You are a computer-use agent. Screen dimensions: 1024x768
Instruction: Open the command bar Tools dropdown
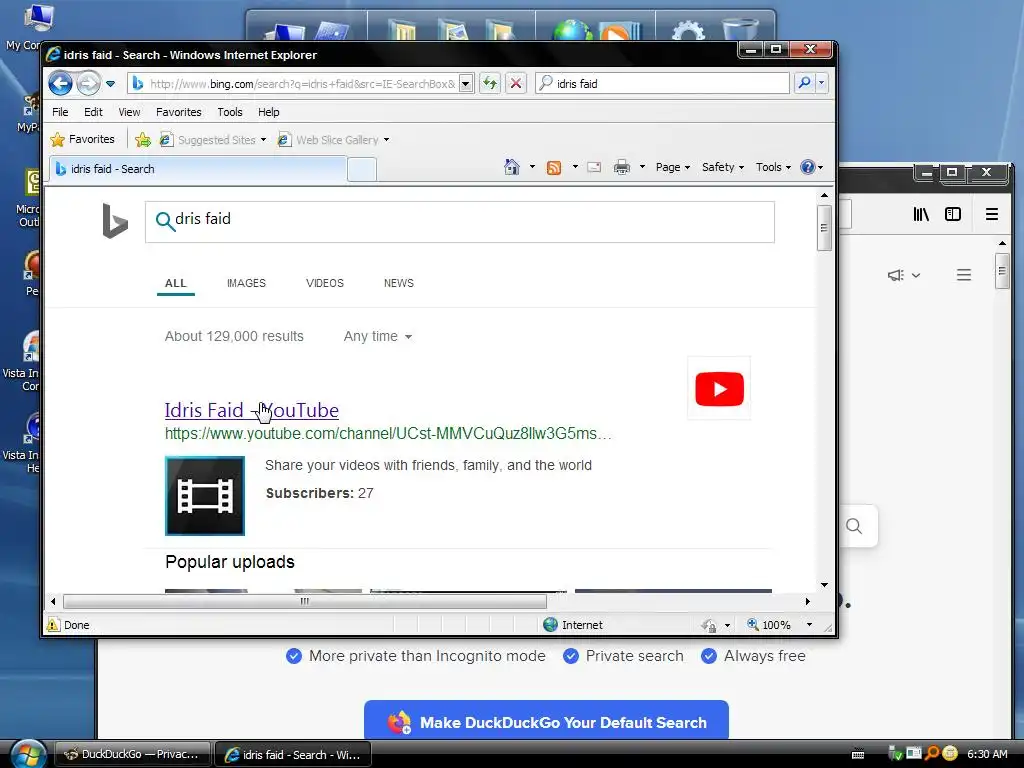coord(773,167)
